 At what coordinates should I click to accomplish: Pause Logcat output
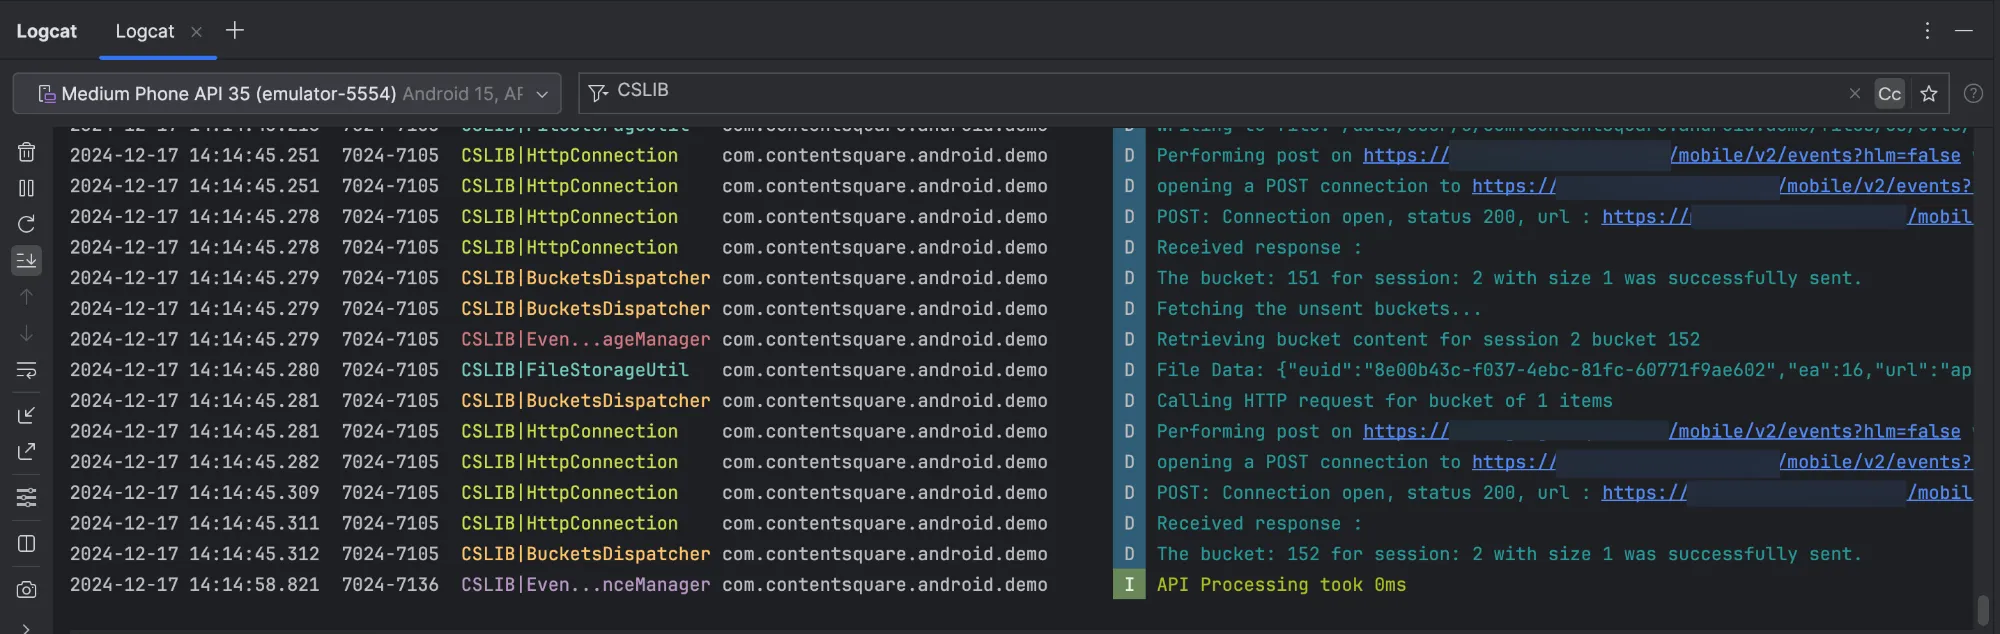click(27, 188)
